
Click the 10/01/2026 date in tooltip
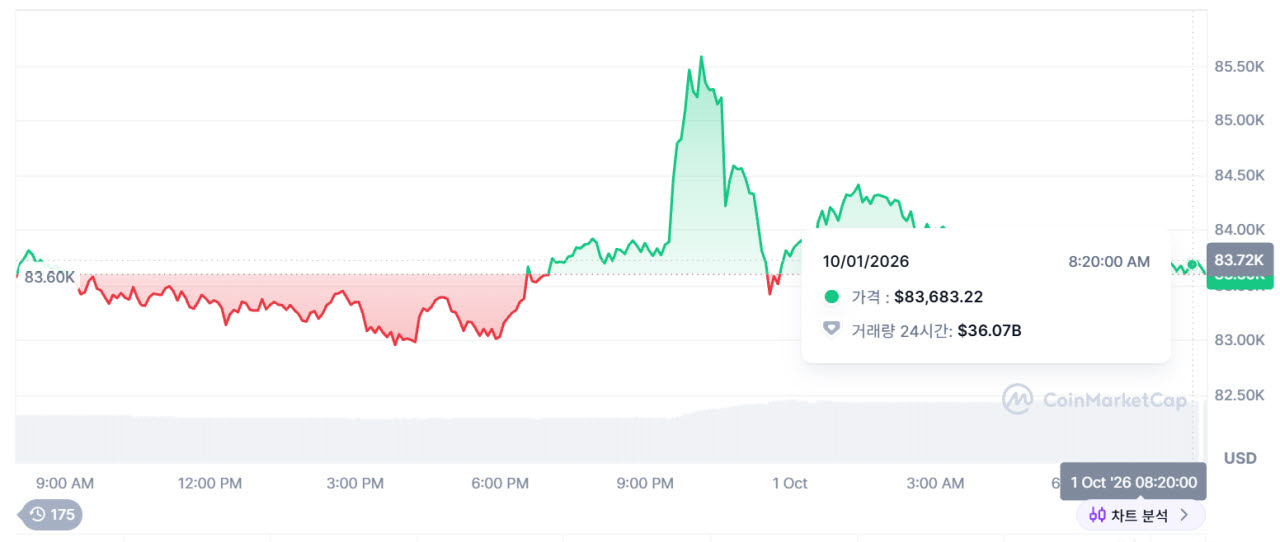(866, 262)
